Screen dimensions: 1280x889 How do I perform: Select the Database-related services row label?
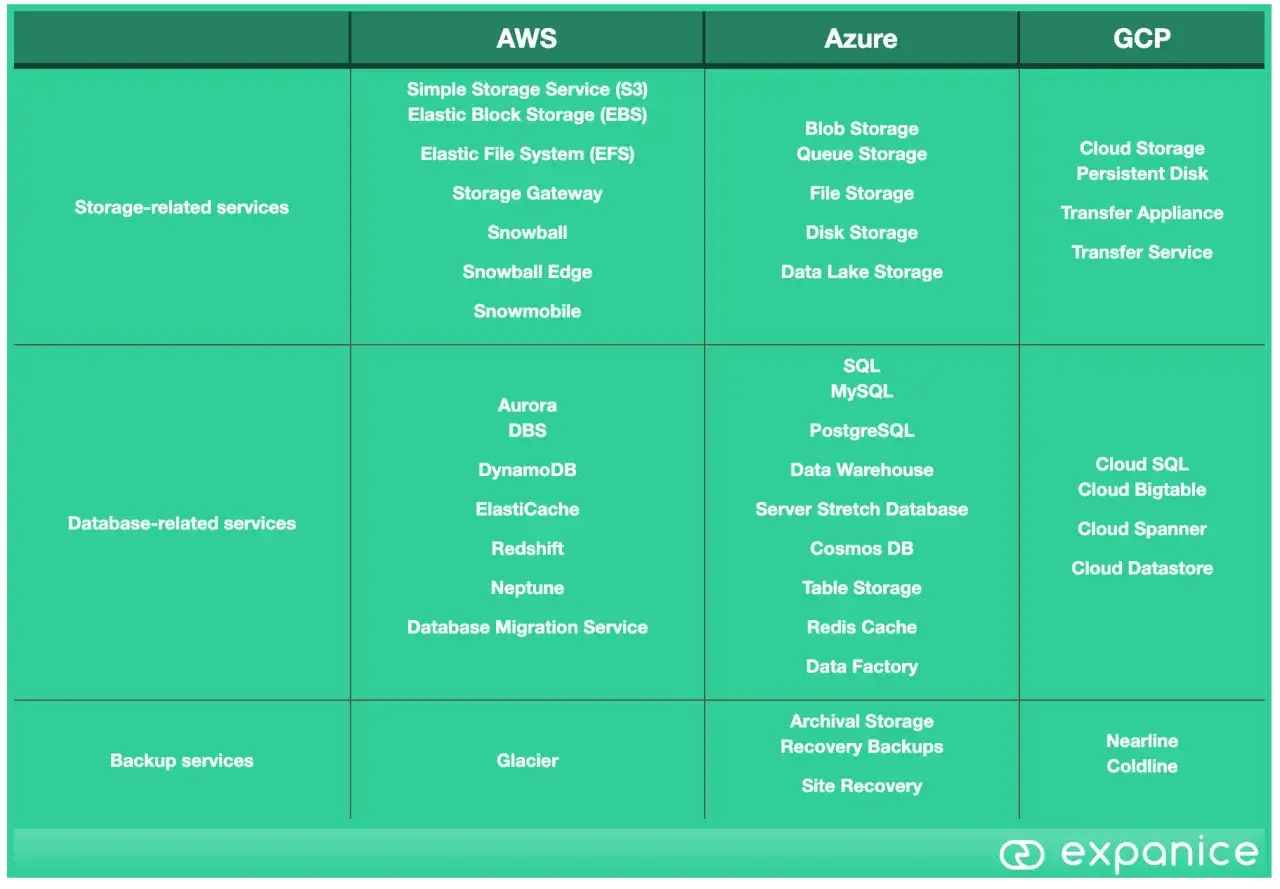point(182,523)
